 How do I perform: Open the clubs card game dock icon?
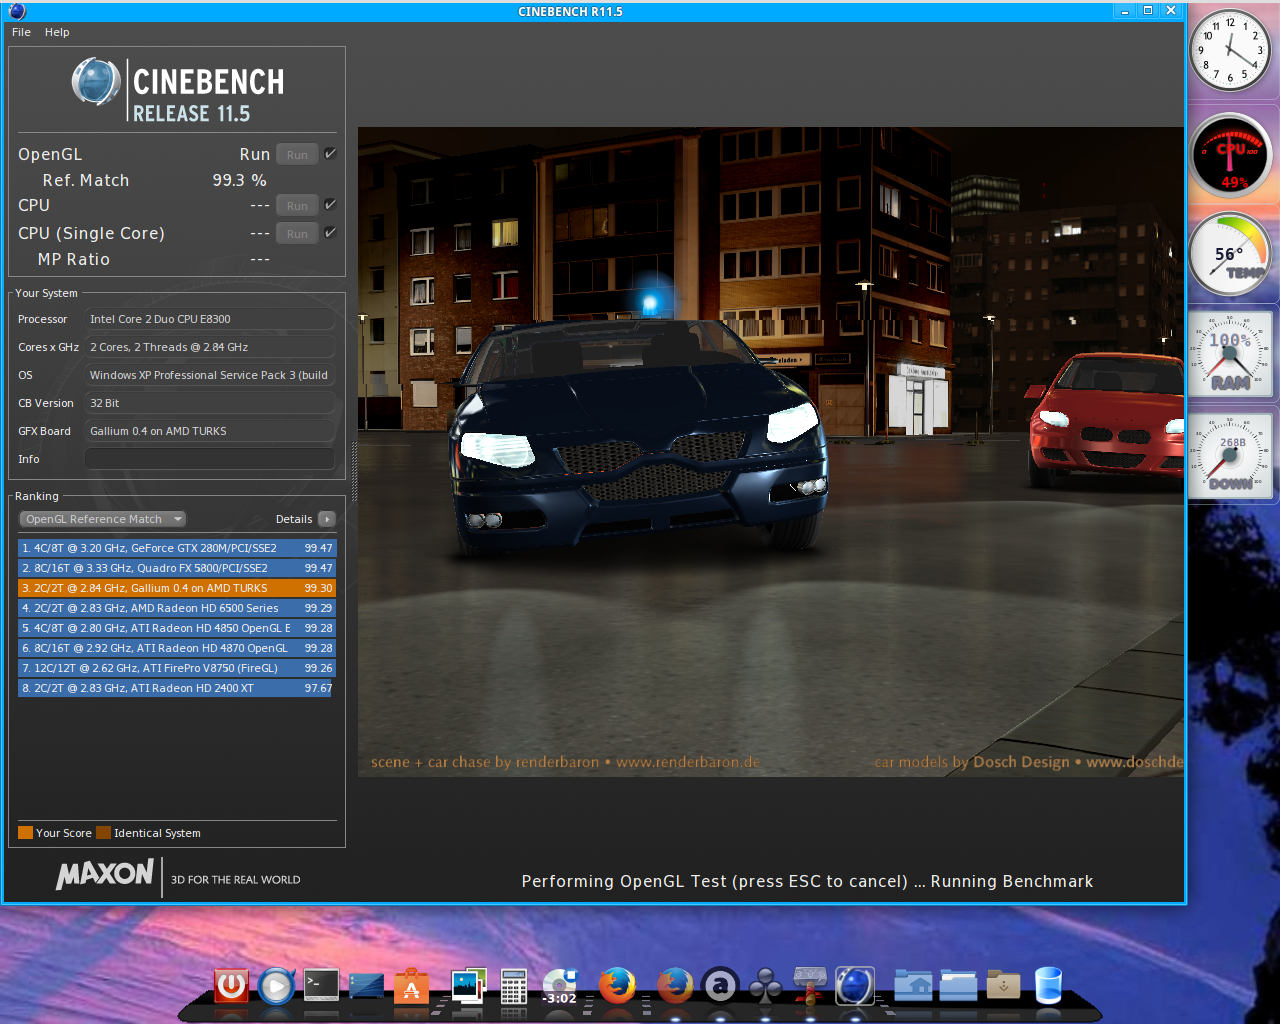pos(766,987)
